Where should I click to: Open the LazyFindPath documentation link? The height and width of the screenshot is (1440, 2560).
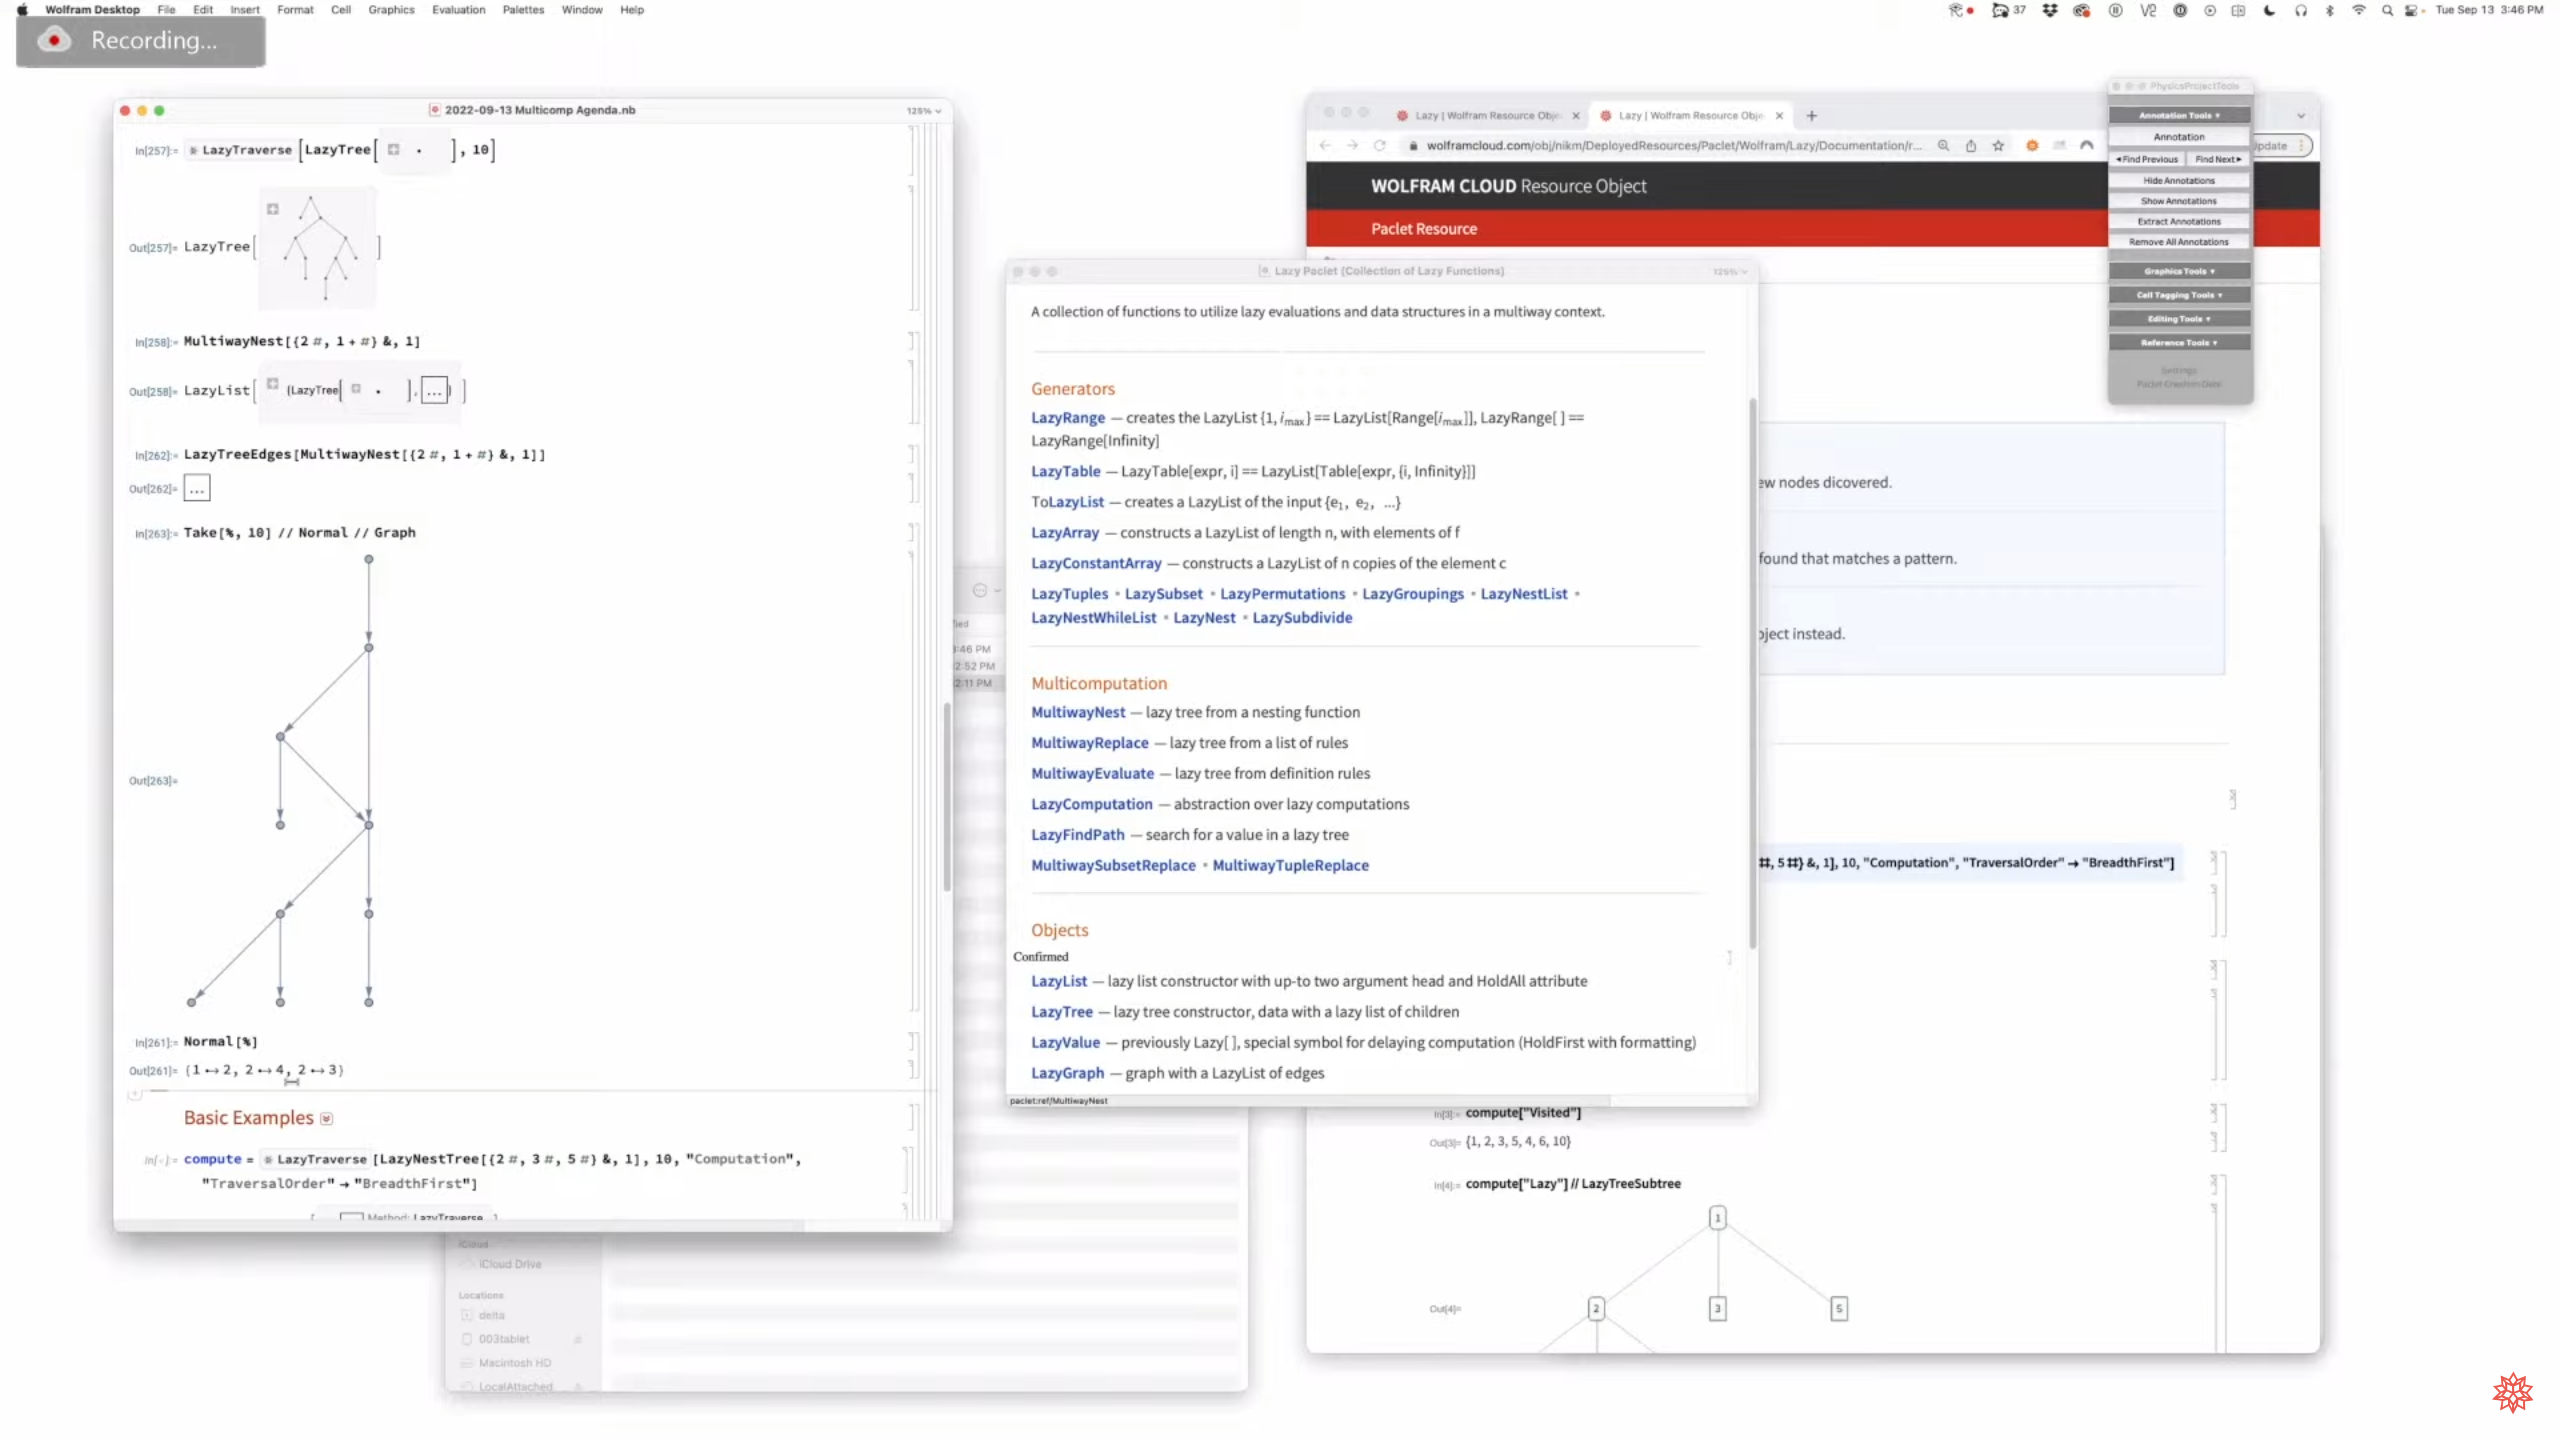pyautogui.click(x=1078, y=835)
